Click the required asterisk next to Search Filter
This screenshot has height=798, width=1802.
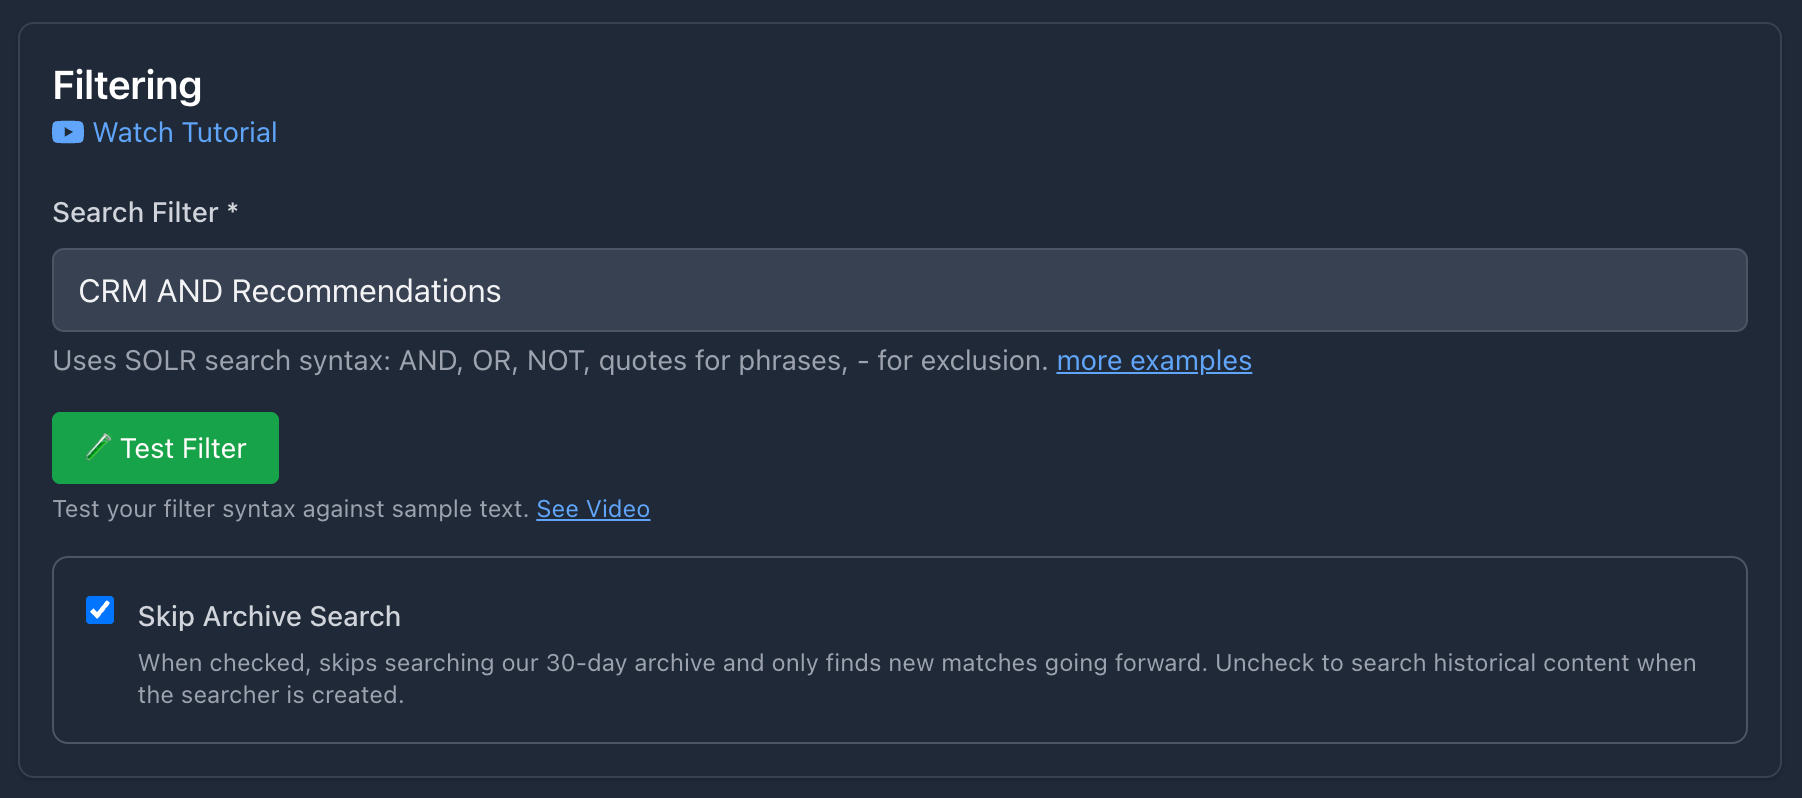pos(232,210)
